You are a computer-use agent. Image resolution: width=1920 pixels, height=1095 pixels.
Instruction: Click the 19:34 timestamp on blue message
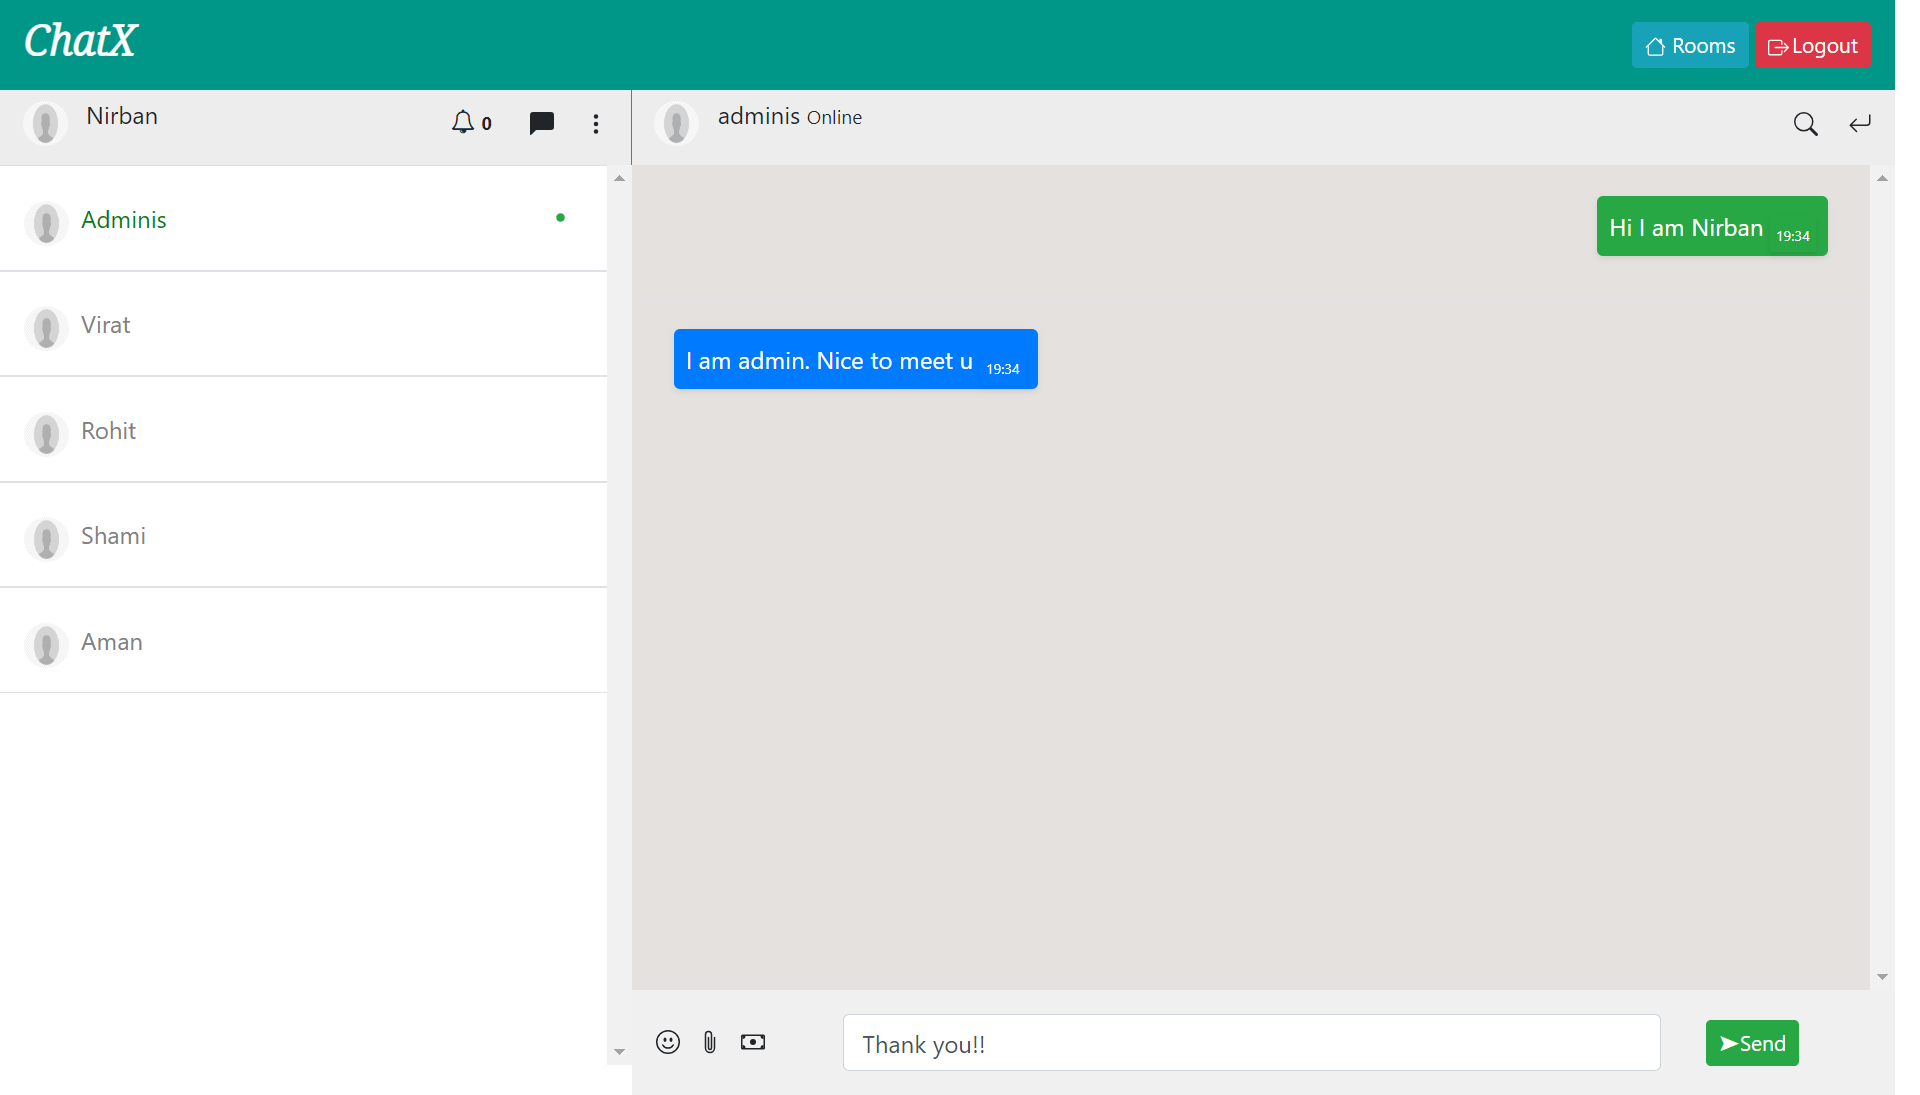(1003, 369)
